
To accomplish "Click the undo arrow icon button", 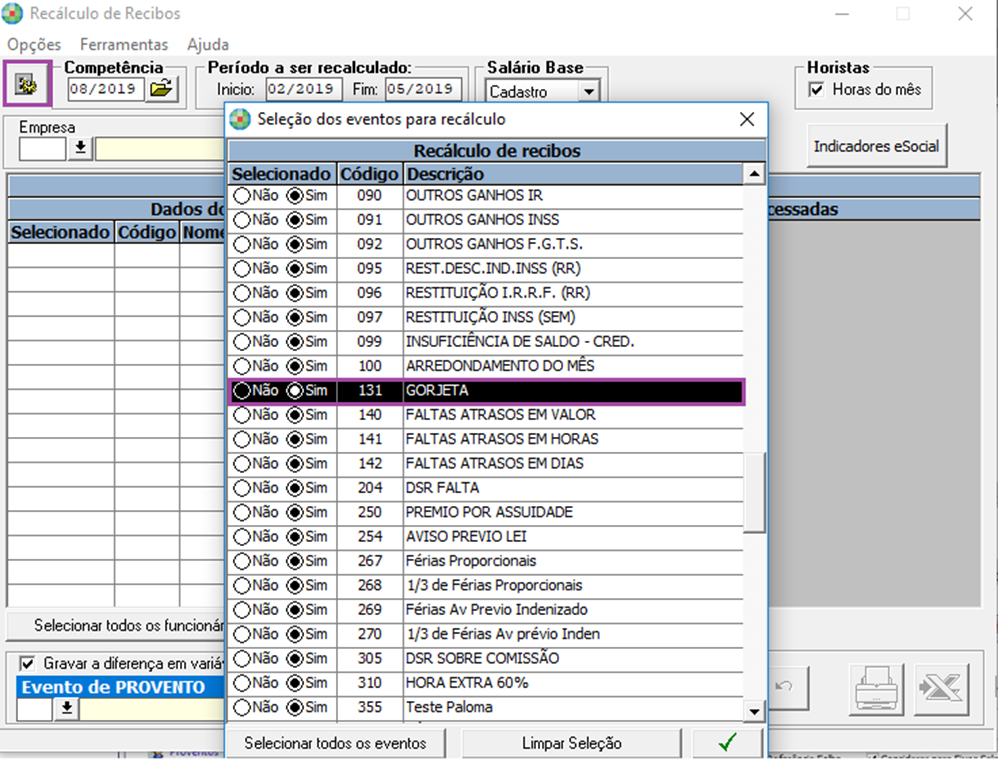I will click(x=787, y=687).
